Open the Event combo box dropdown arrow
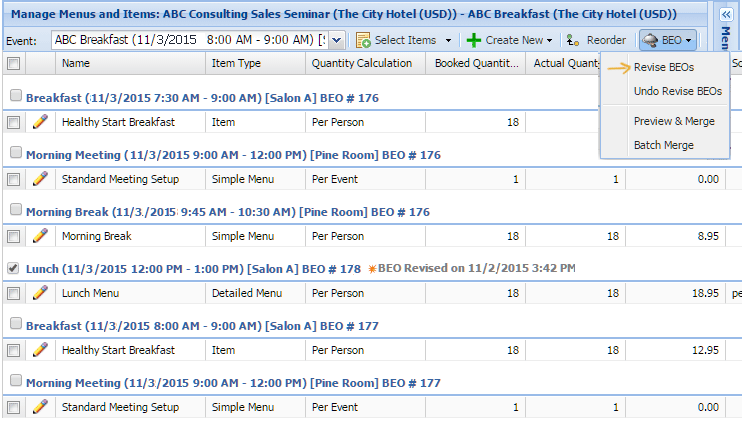 [336, 40]
